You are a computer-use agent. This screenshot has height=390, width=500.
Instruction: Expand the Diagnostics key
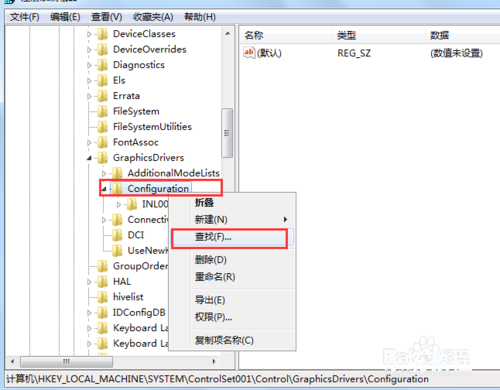click(89, 65)
